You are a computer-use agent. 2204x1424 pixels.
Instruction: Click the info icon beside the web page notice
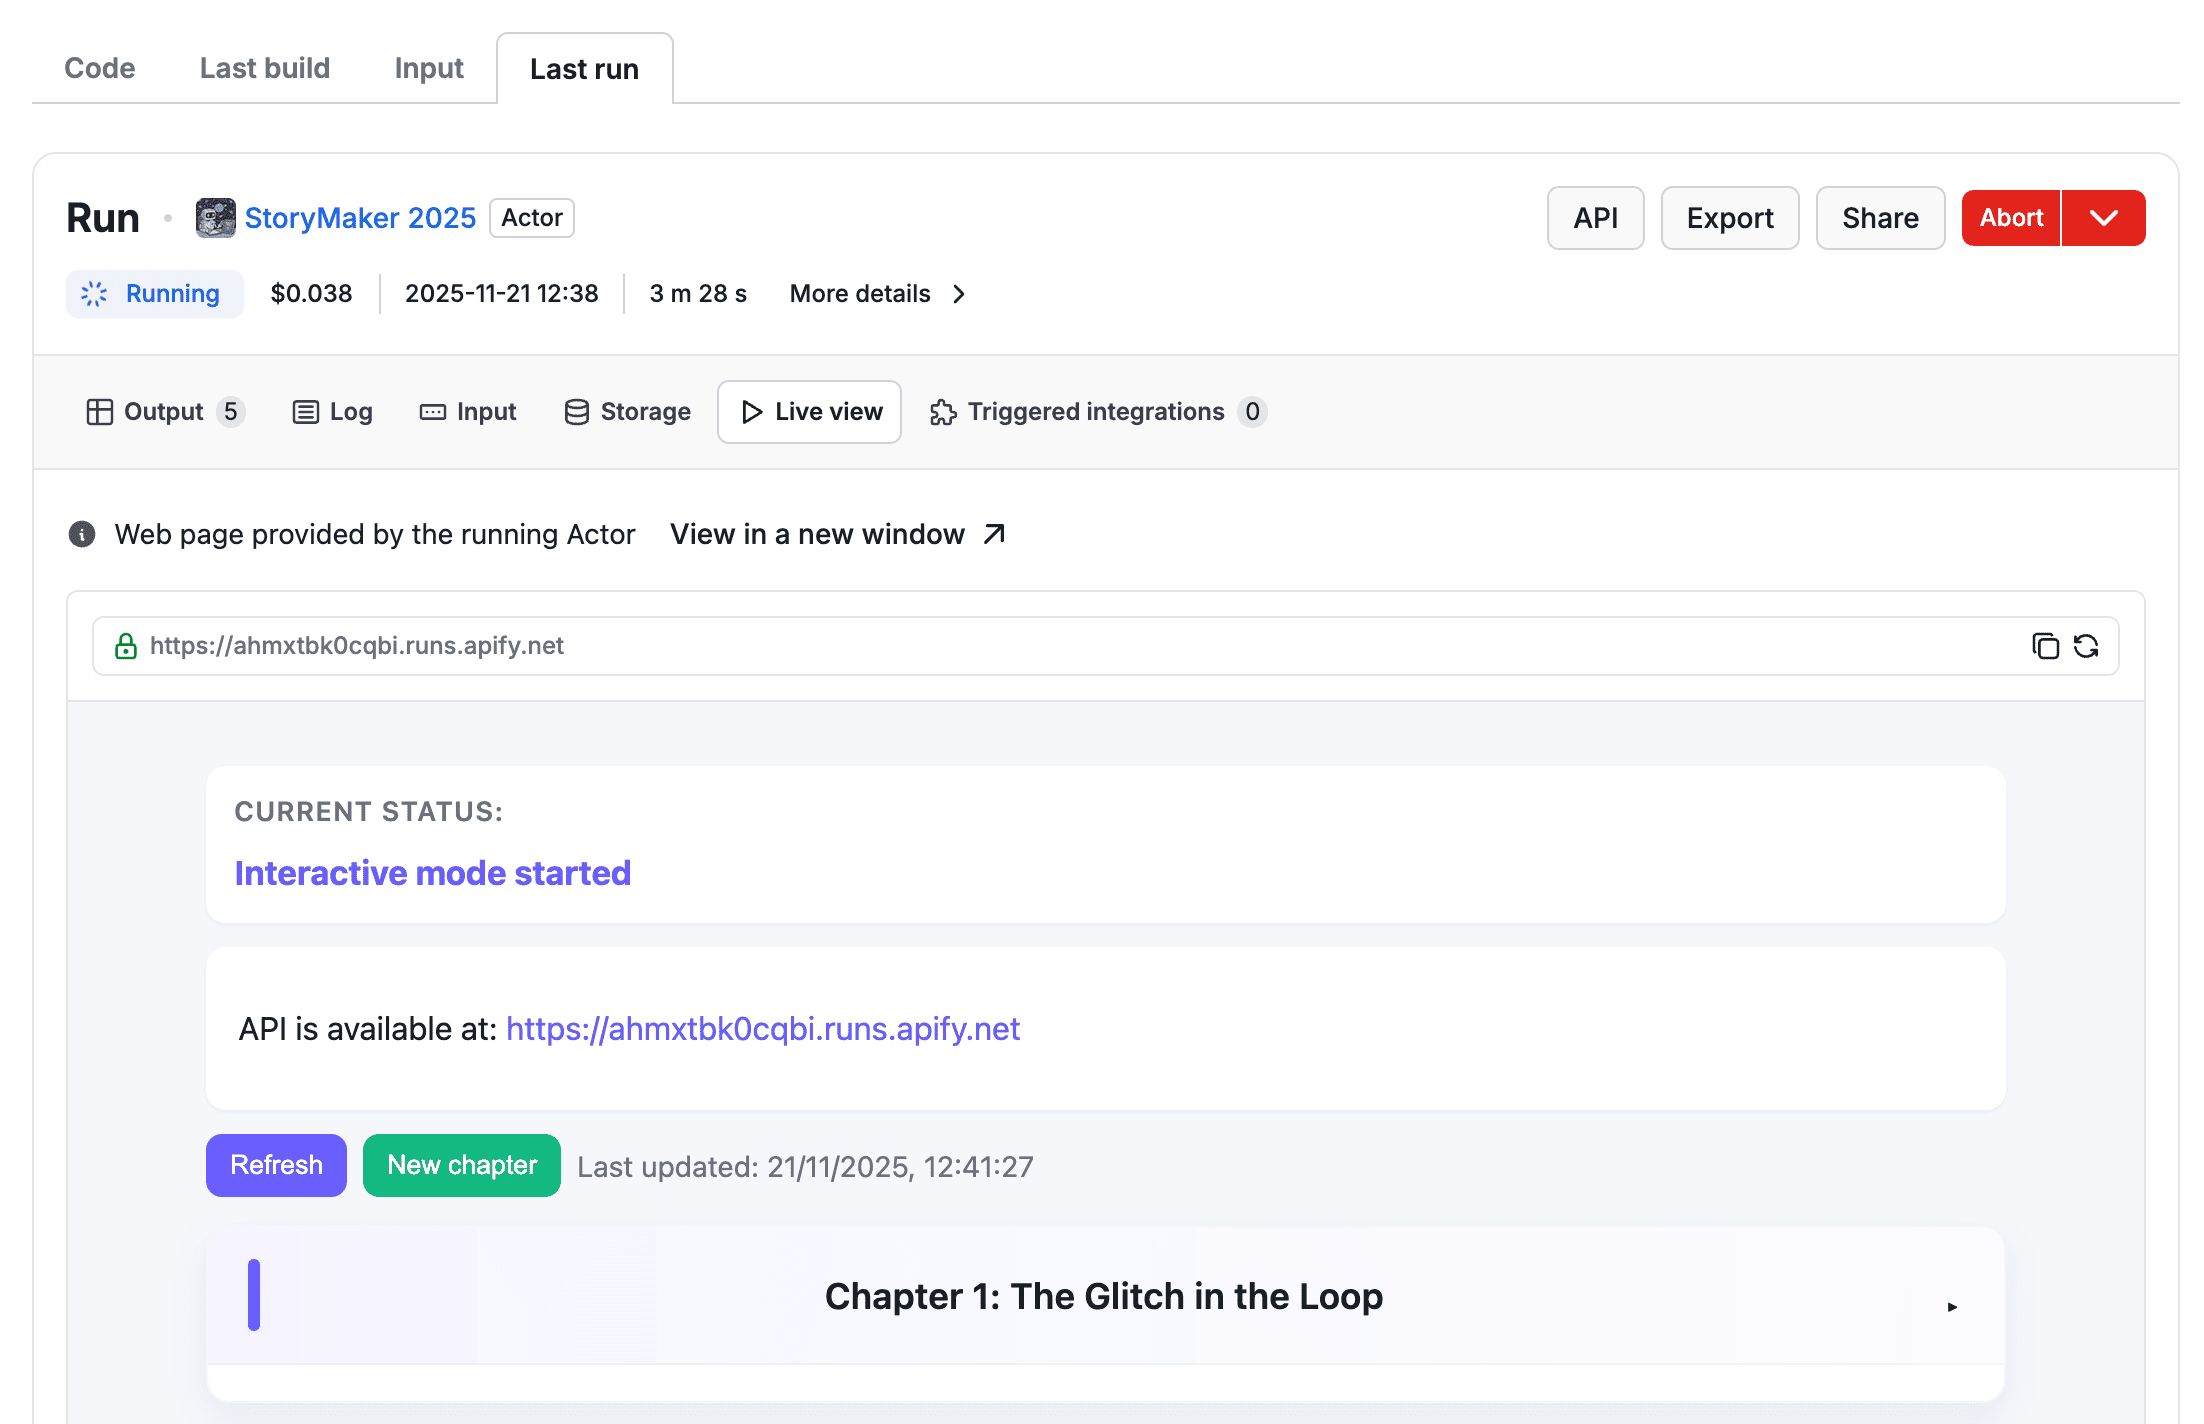tap(82, 534)
